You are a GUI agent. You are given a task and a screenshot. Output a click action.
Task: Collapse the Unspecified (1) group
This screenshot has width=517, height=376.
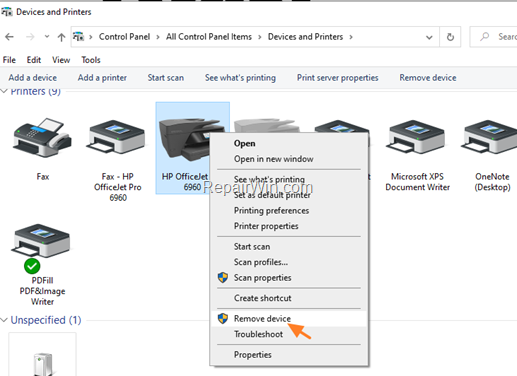coord(4,320)
